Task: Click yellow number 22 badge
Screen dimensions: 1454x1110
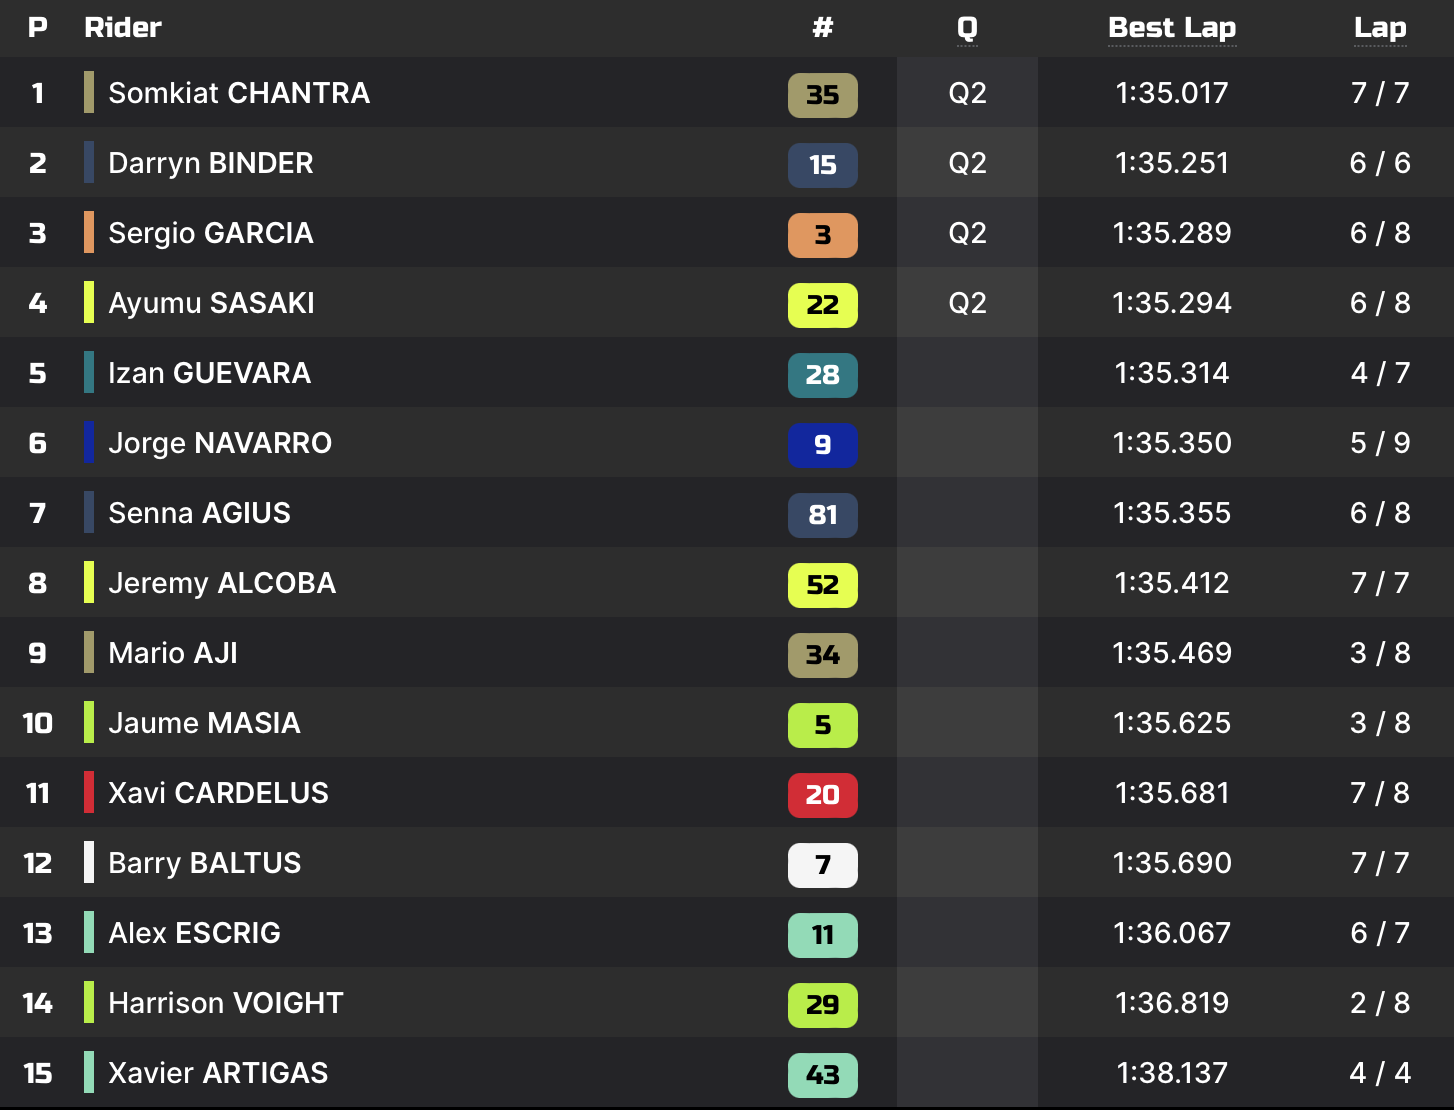Action: click(x=822, y=305)
